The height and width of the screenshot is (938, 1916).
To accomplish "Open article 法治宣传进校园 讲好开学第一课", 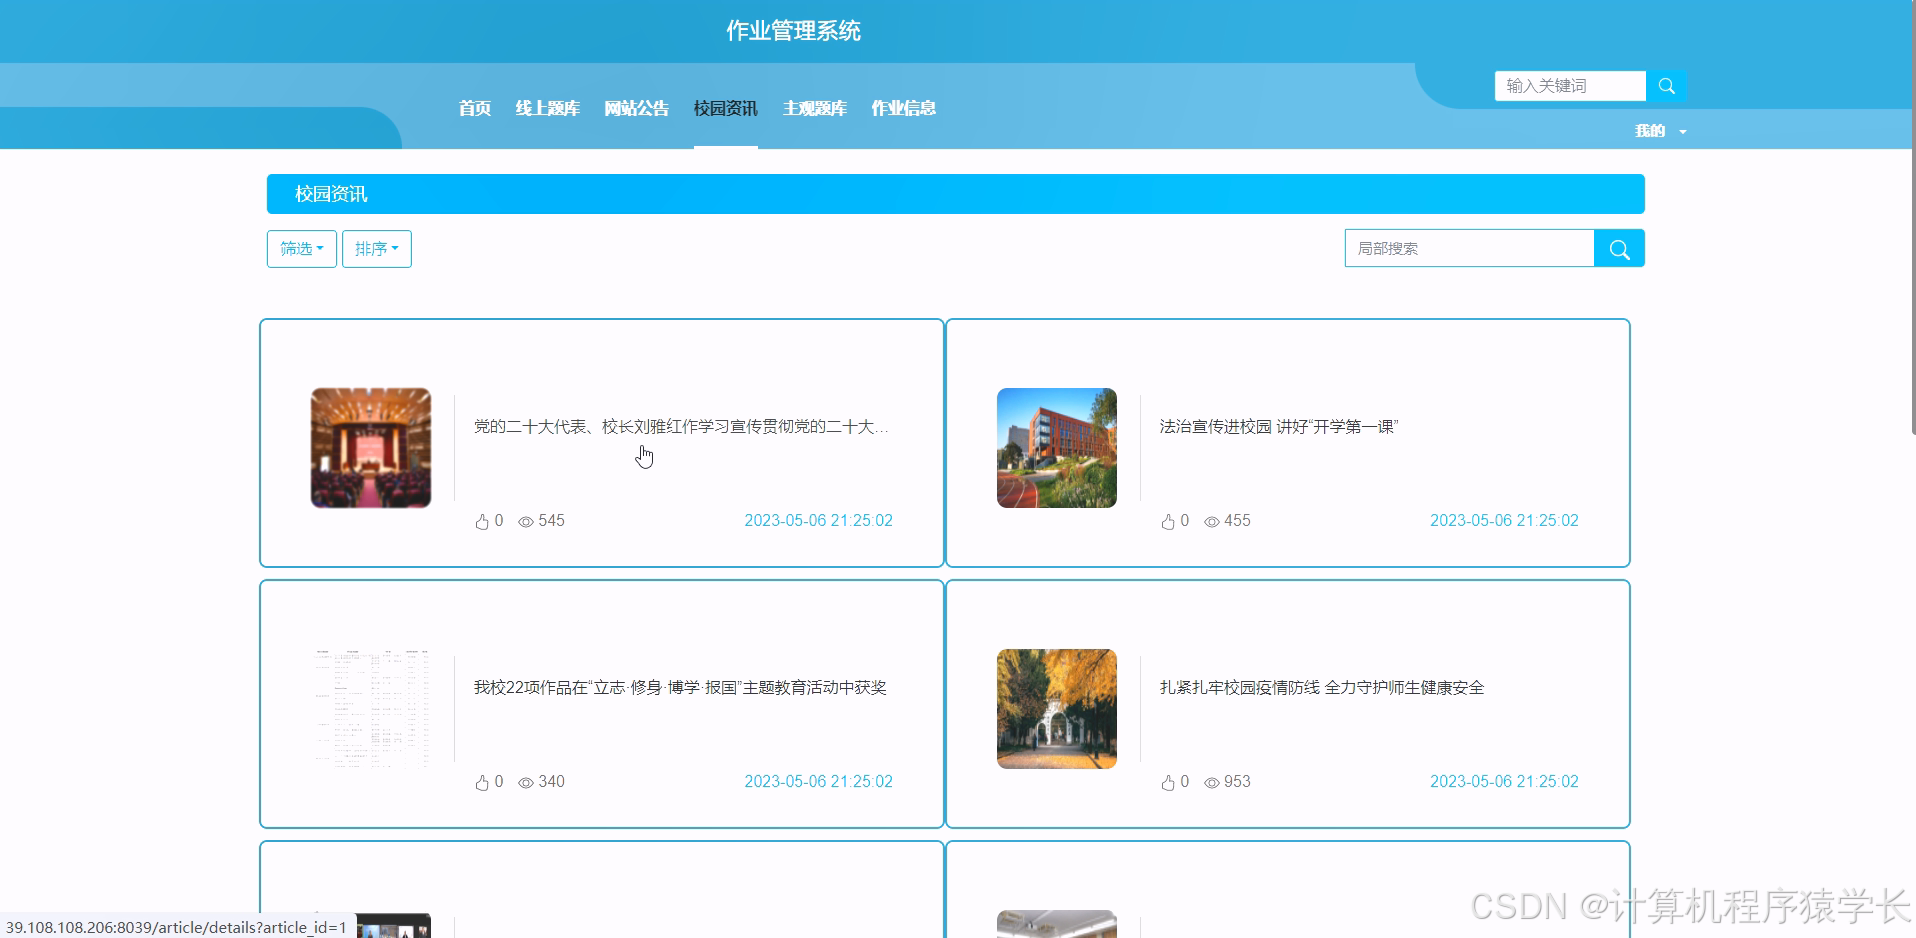I will (x=1278, y=427).
